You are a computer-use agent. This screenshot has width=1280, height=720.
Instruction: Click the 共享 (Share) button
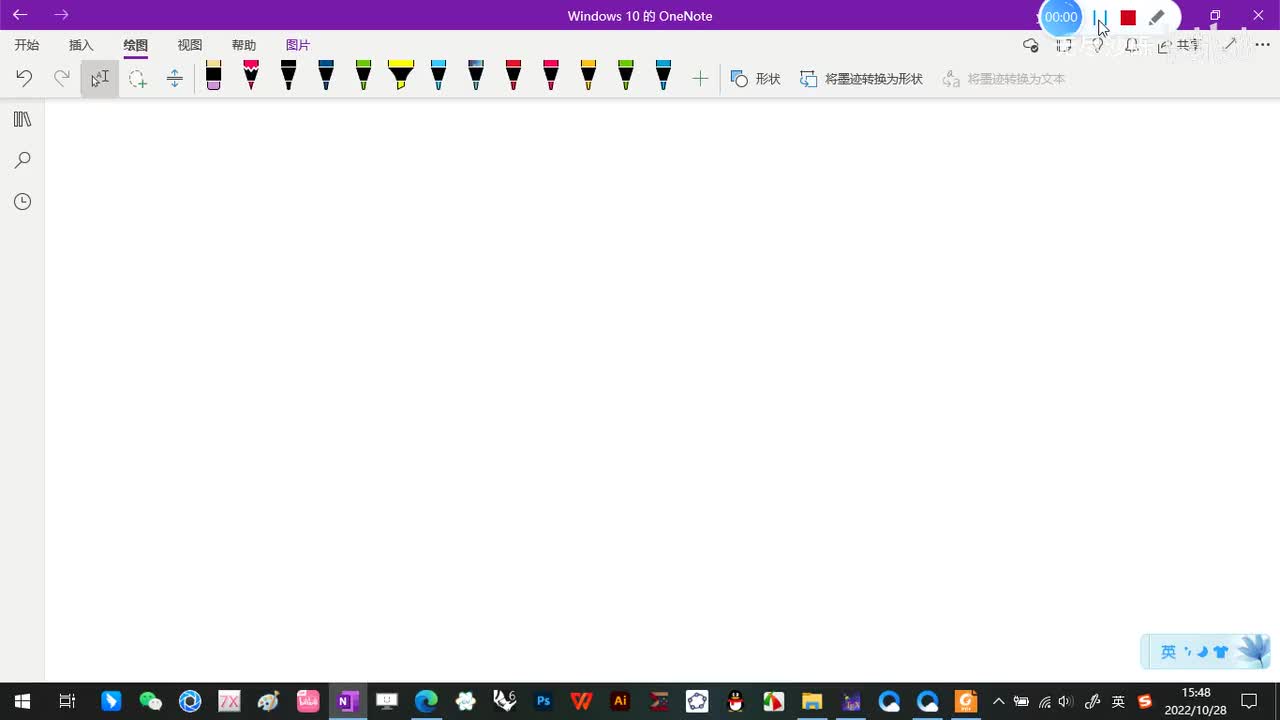tap(1179, 45)
